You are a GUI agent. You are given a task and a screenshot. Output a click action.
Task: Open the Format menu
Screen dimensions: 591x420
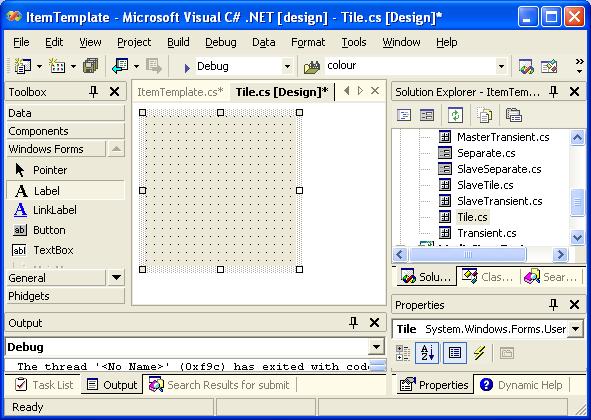coord(308,42)
